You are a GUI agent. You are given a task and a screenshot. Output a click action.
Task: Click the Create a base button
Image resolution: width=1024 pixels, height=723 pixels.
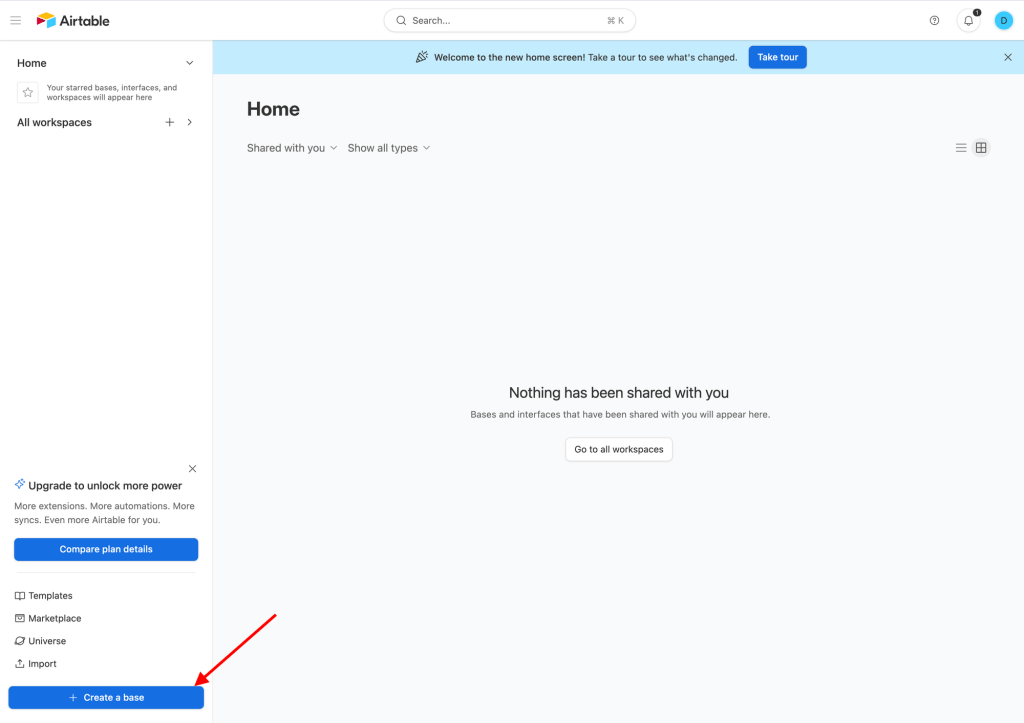(x=106, y=697)
